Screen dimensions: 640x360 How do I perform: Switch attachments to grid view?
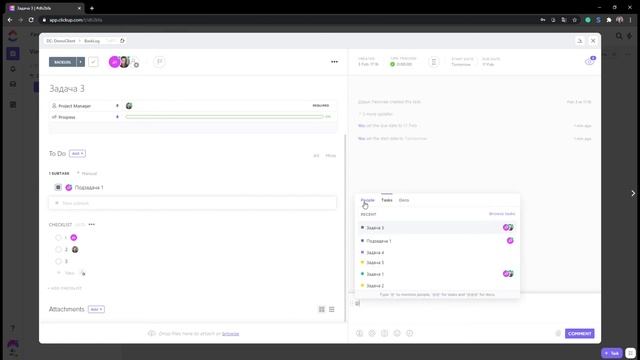tap(322, 309)
